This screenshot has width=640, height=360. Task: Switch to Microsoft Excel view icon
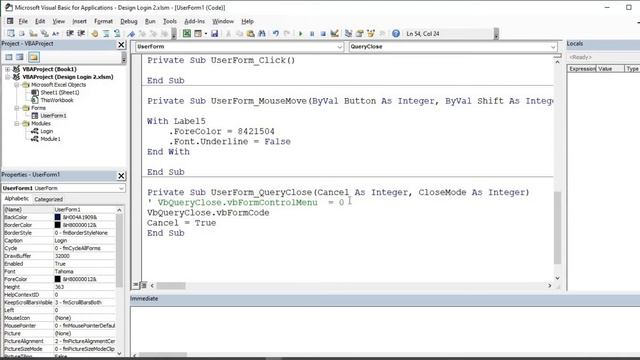(x=187, y=33)
